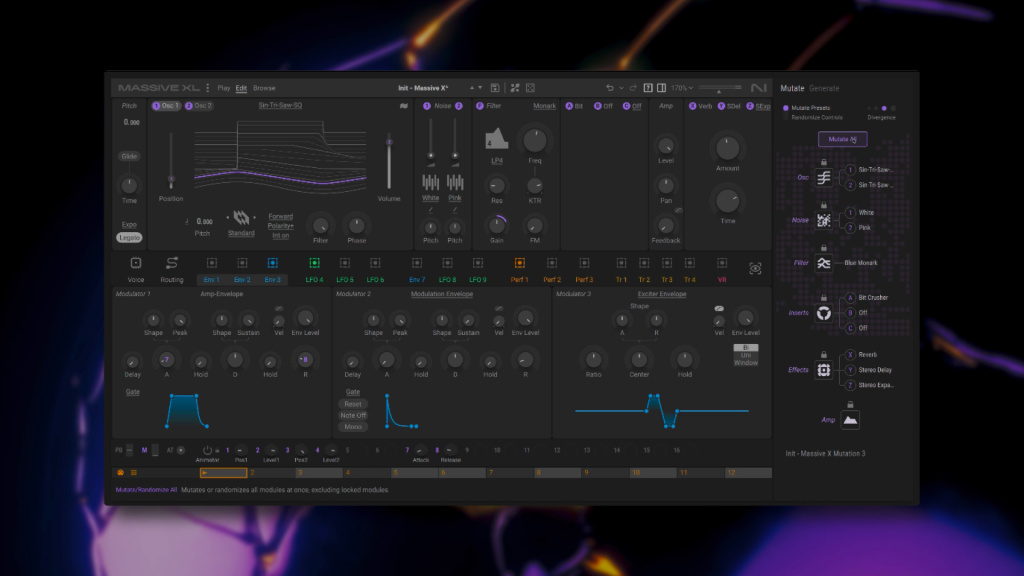Click the Tr 2 modulation assign icon
Screen dimensions: 1024x576
tap(644, 263)
